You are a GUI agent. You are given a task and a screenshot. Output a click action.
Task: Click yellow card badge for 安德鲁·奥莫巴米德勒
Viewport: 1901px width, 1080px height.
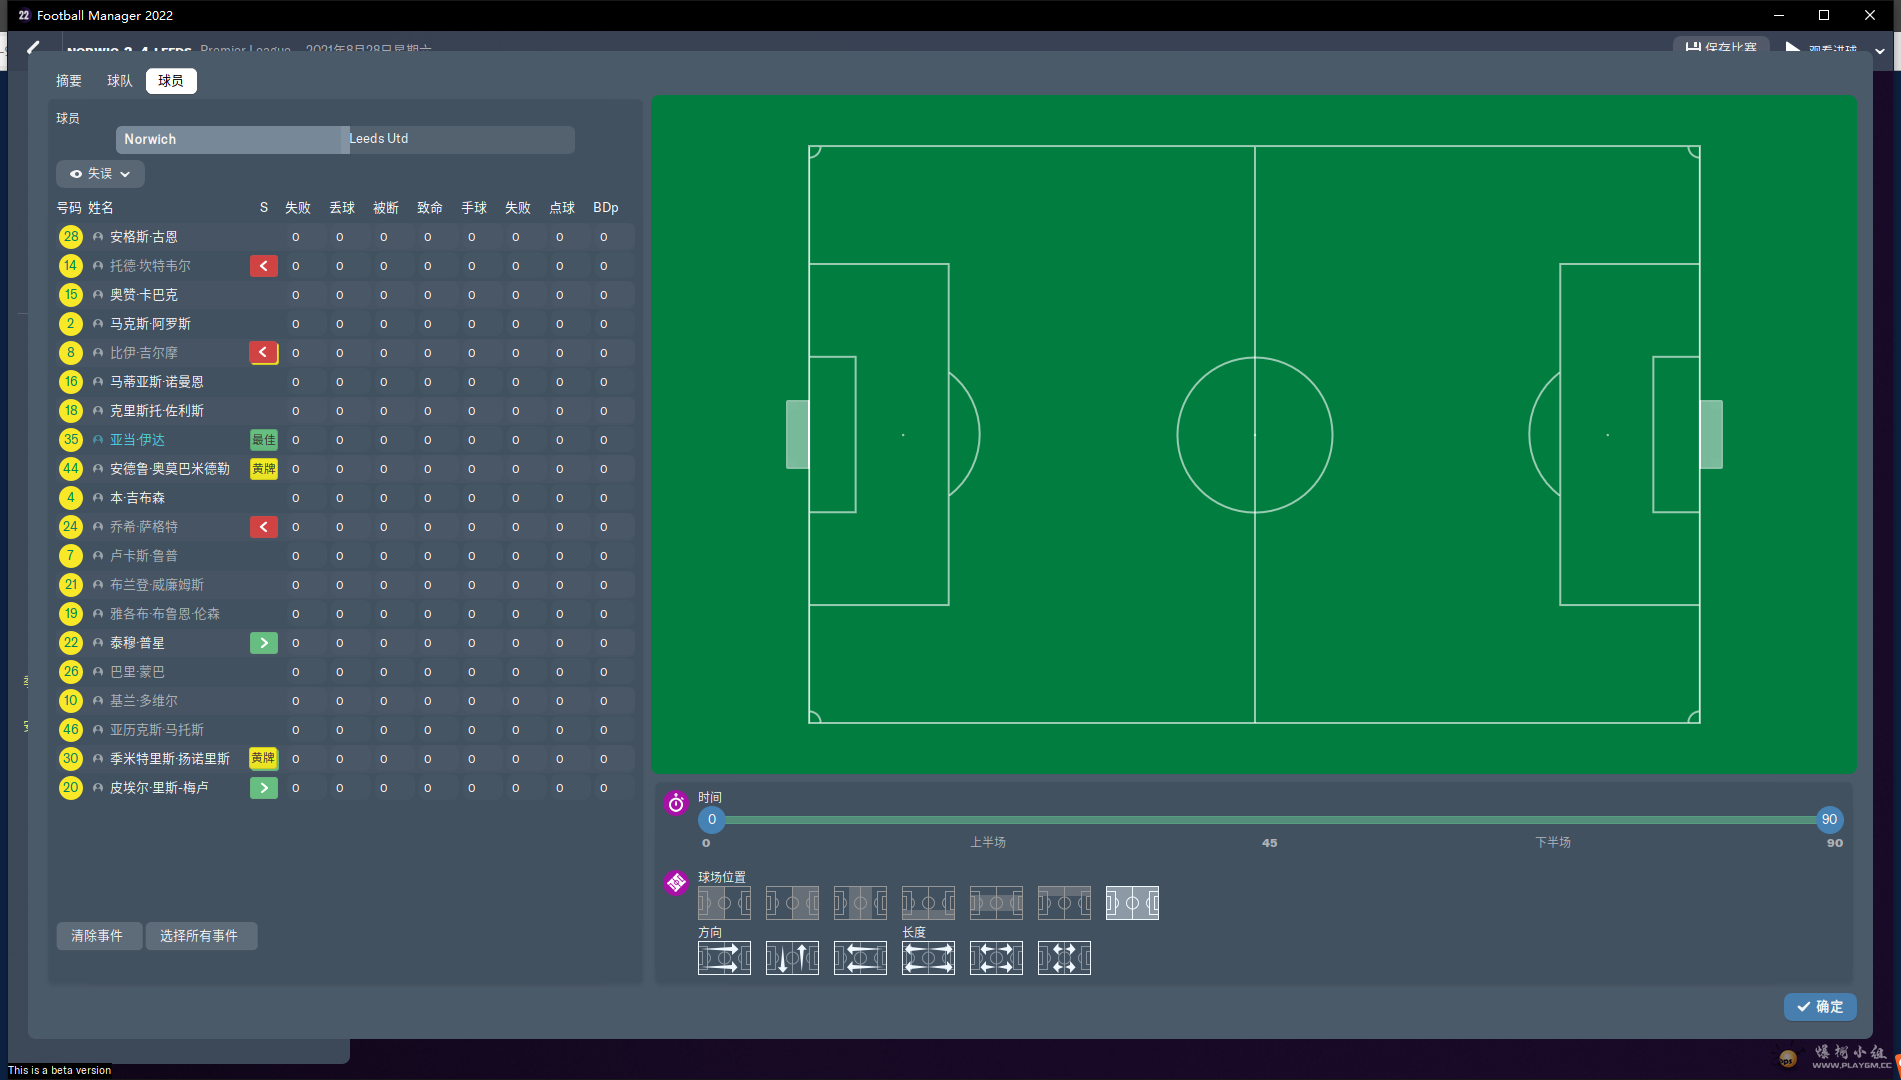[x=263, y=469]
